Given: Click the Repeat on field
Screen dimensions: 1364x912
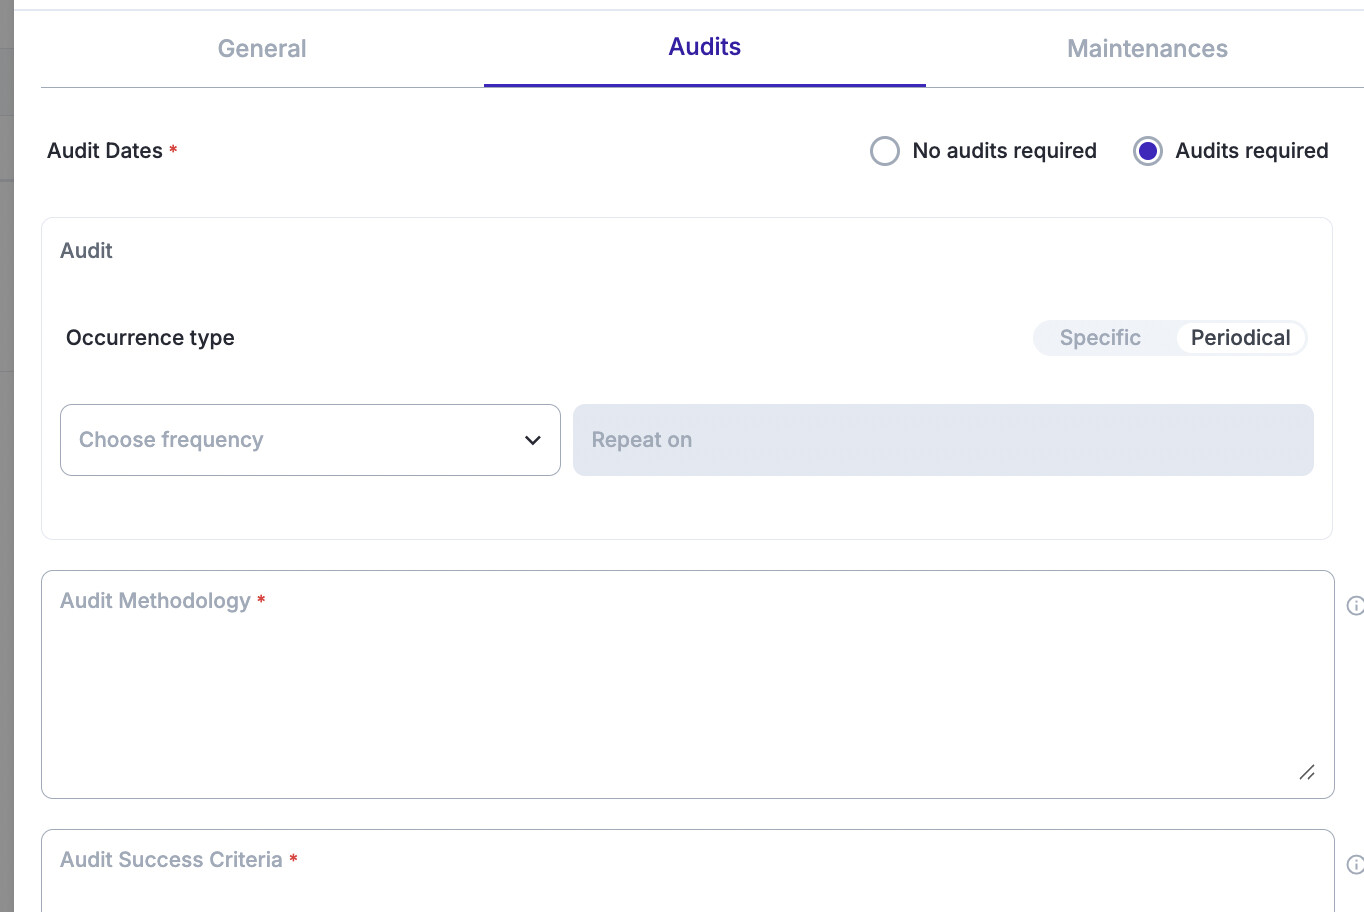Looking at the screenshot, I should (x=942, y=440).
